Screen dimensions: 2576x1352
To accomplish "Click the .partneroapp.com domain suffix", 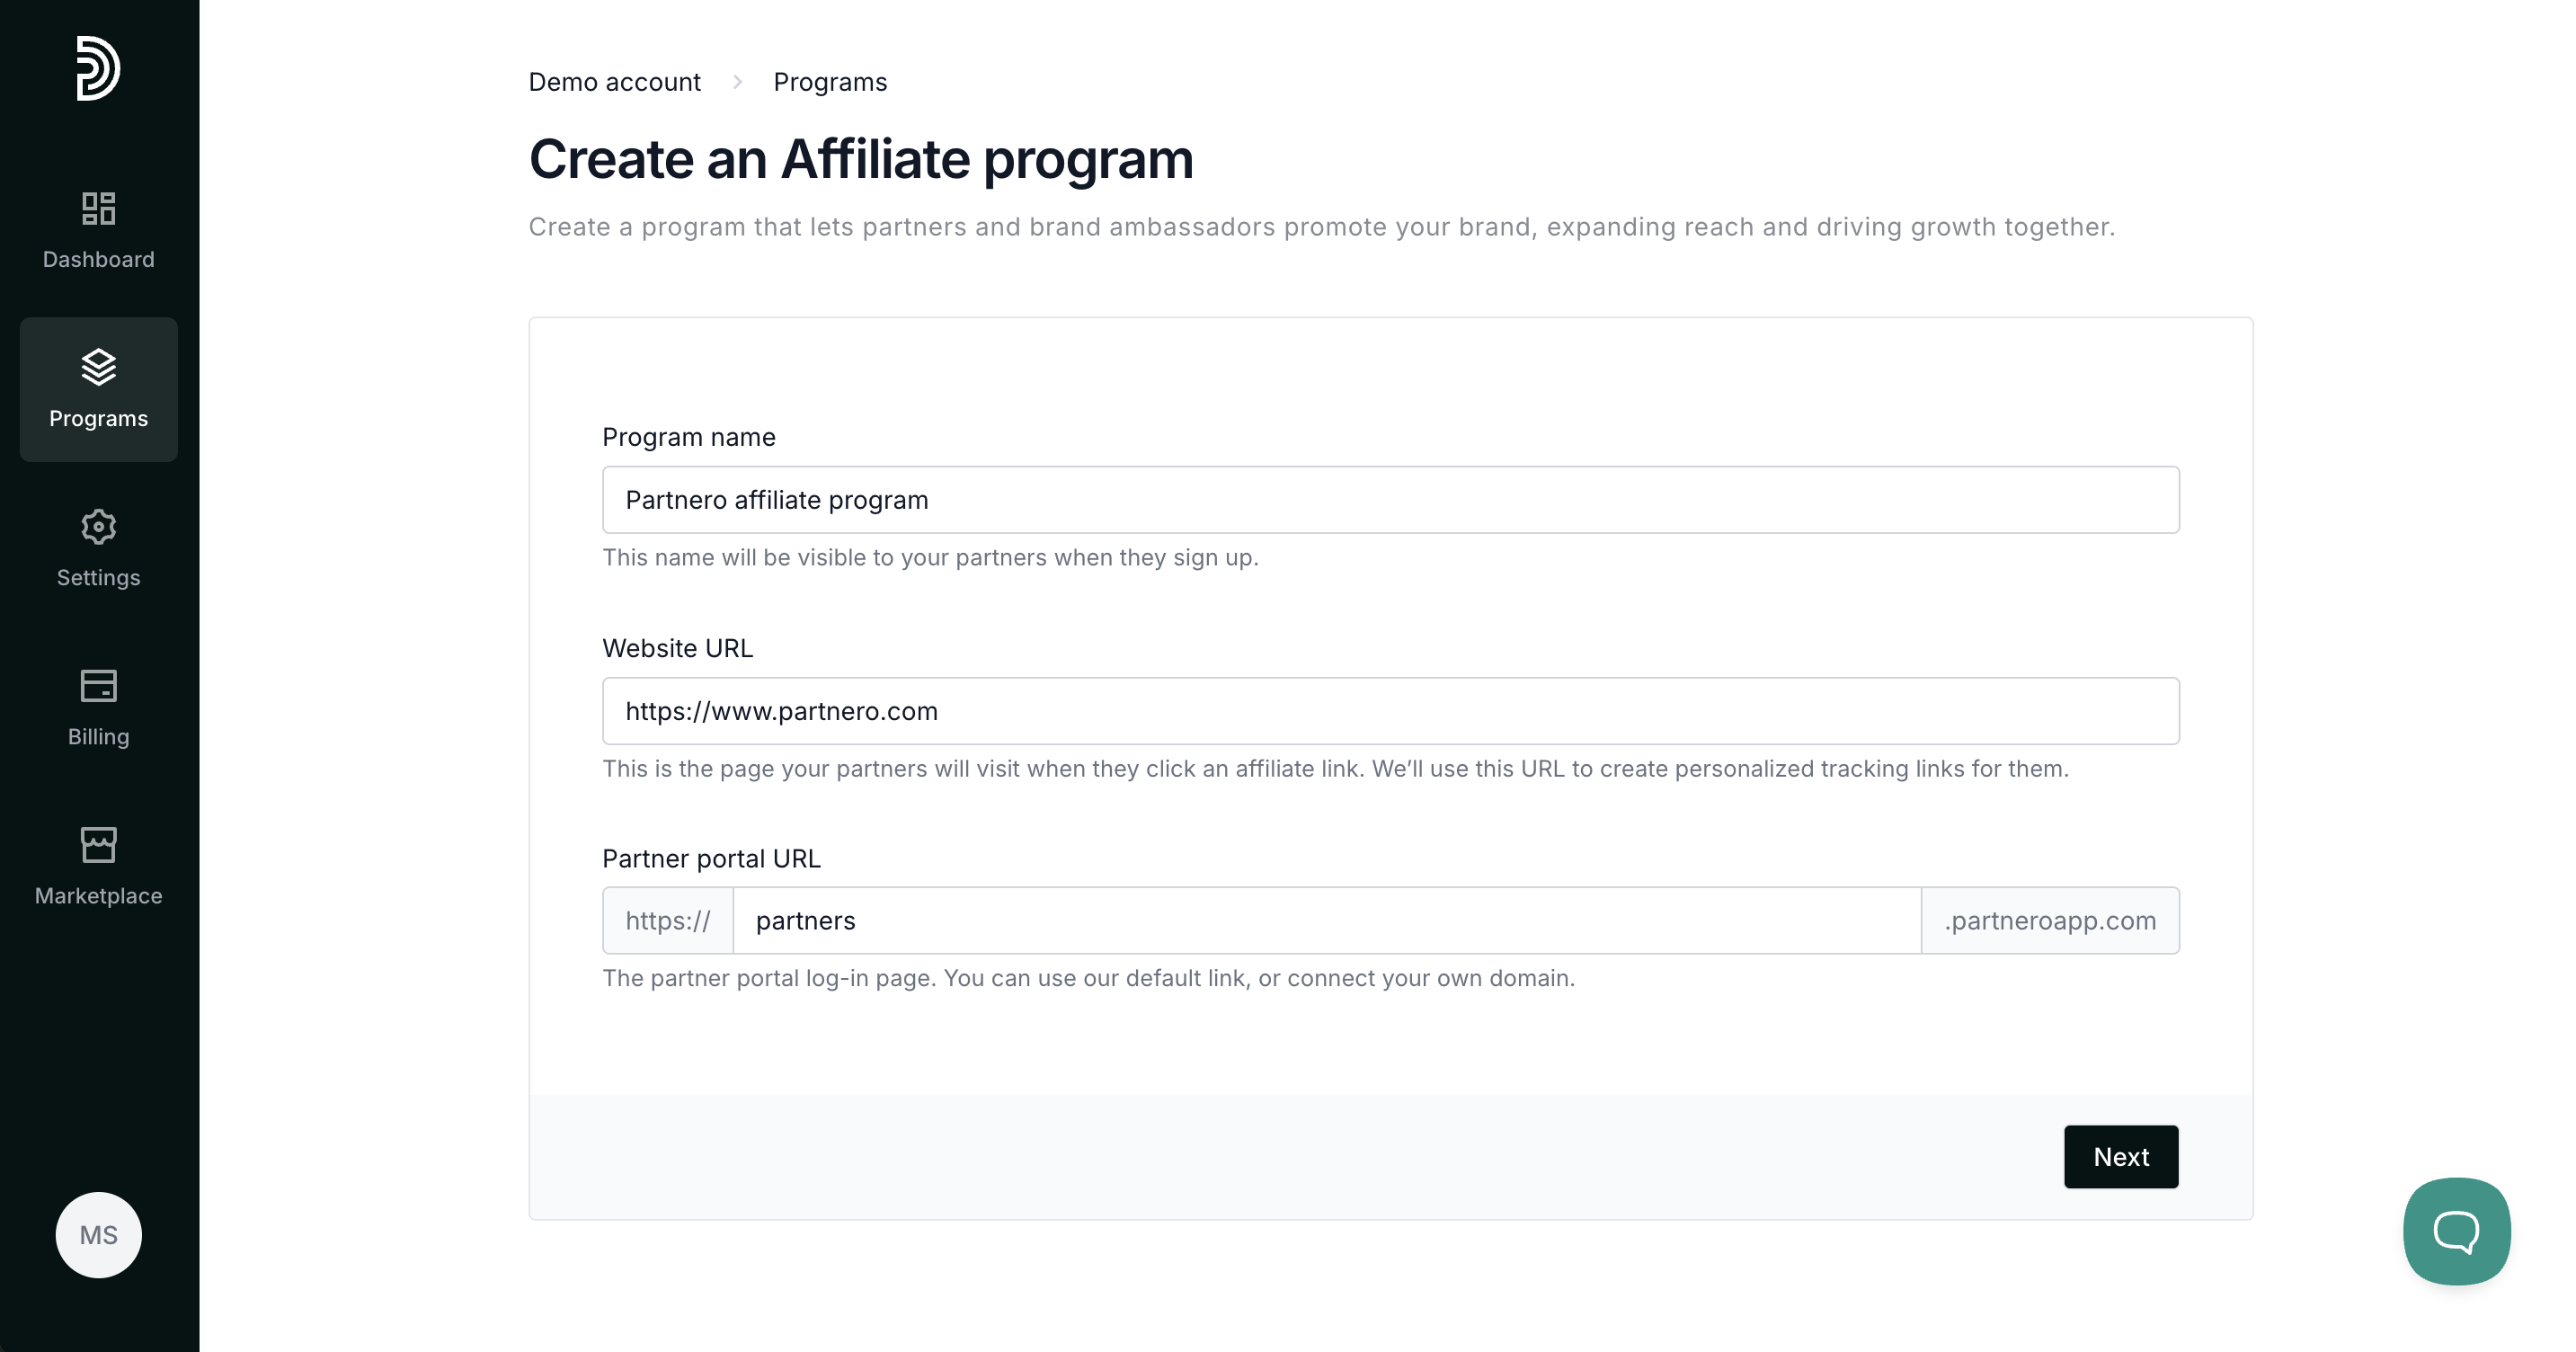I will [2049, 921].
